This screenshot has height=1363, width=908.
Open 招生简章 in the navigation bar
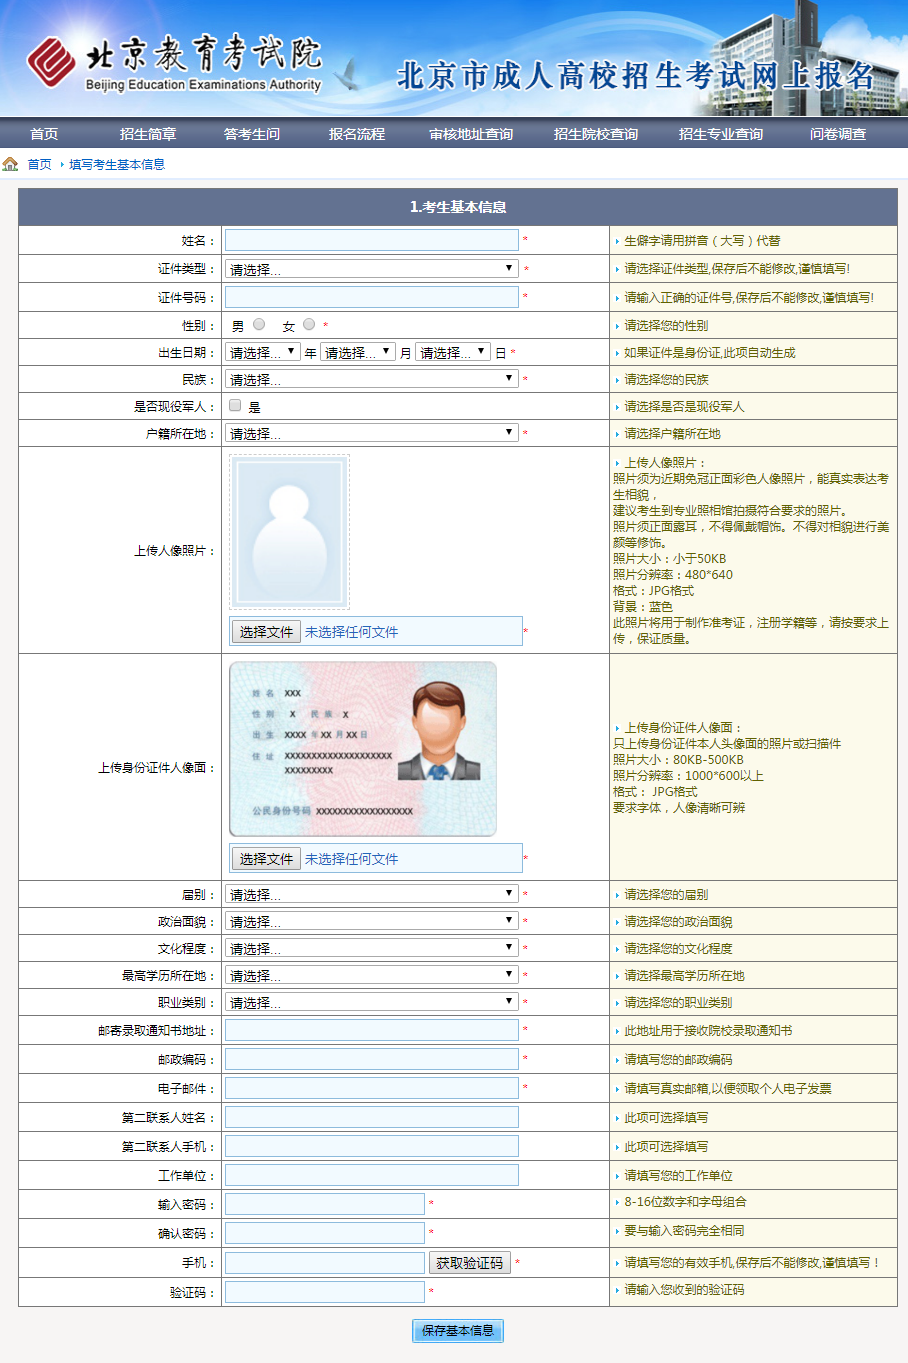click(148, 134)
